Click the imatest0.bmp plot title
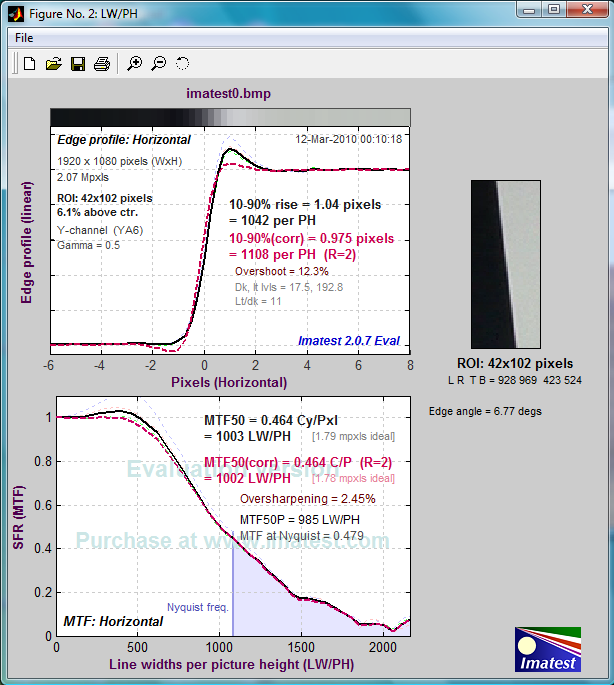The width and height of the screenshot is (614, 685). [x=229, y=94]
